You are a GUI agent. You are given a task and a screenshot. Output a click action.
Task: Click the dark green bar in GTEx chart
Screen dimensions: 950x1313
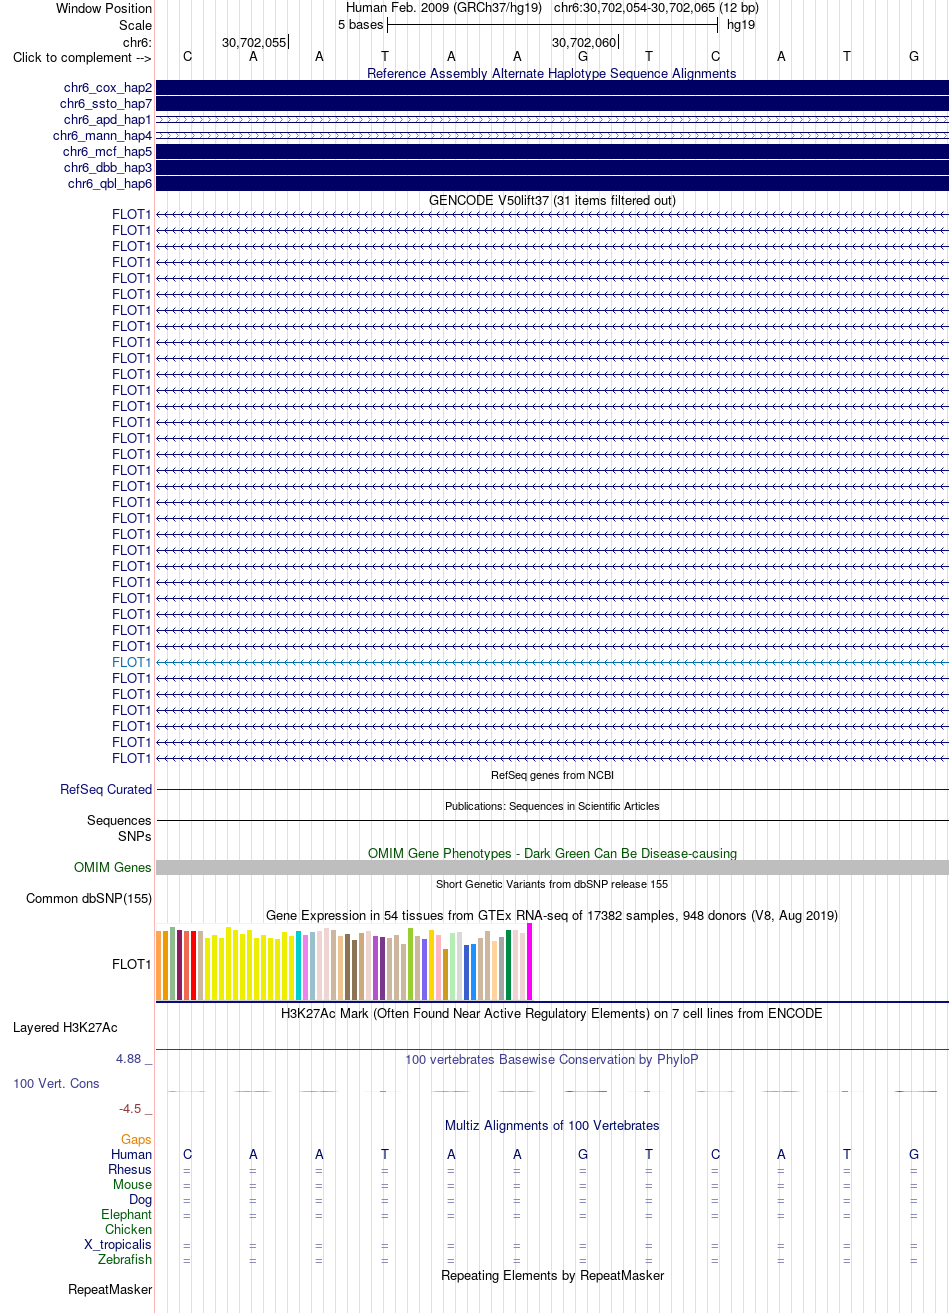tap(509, 965)
